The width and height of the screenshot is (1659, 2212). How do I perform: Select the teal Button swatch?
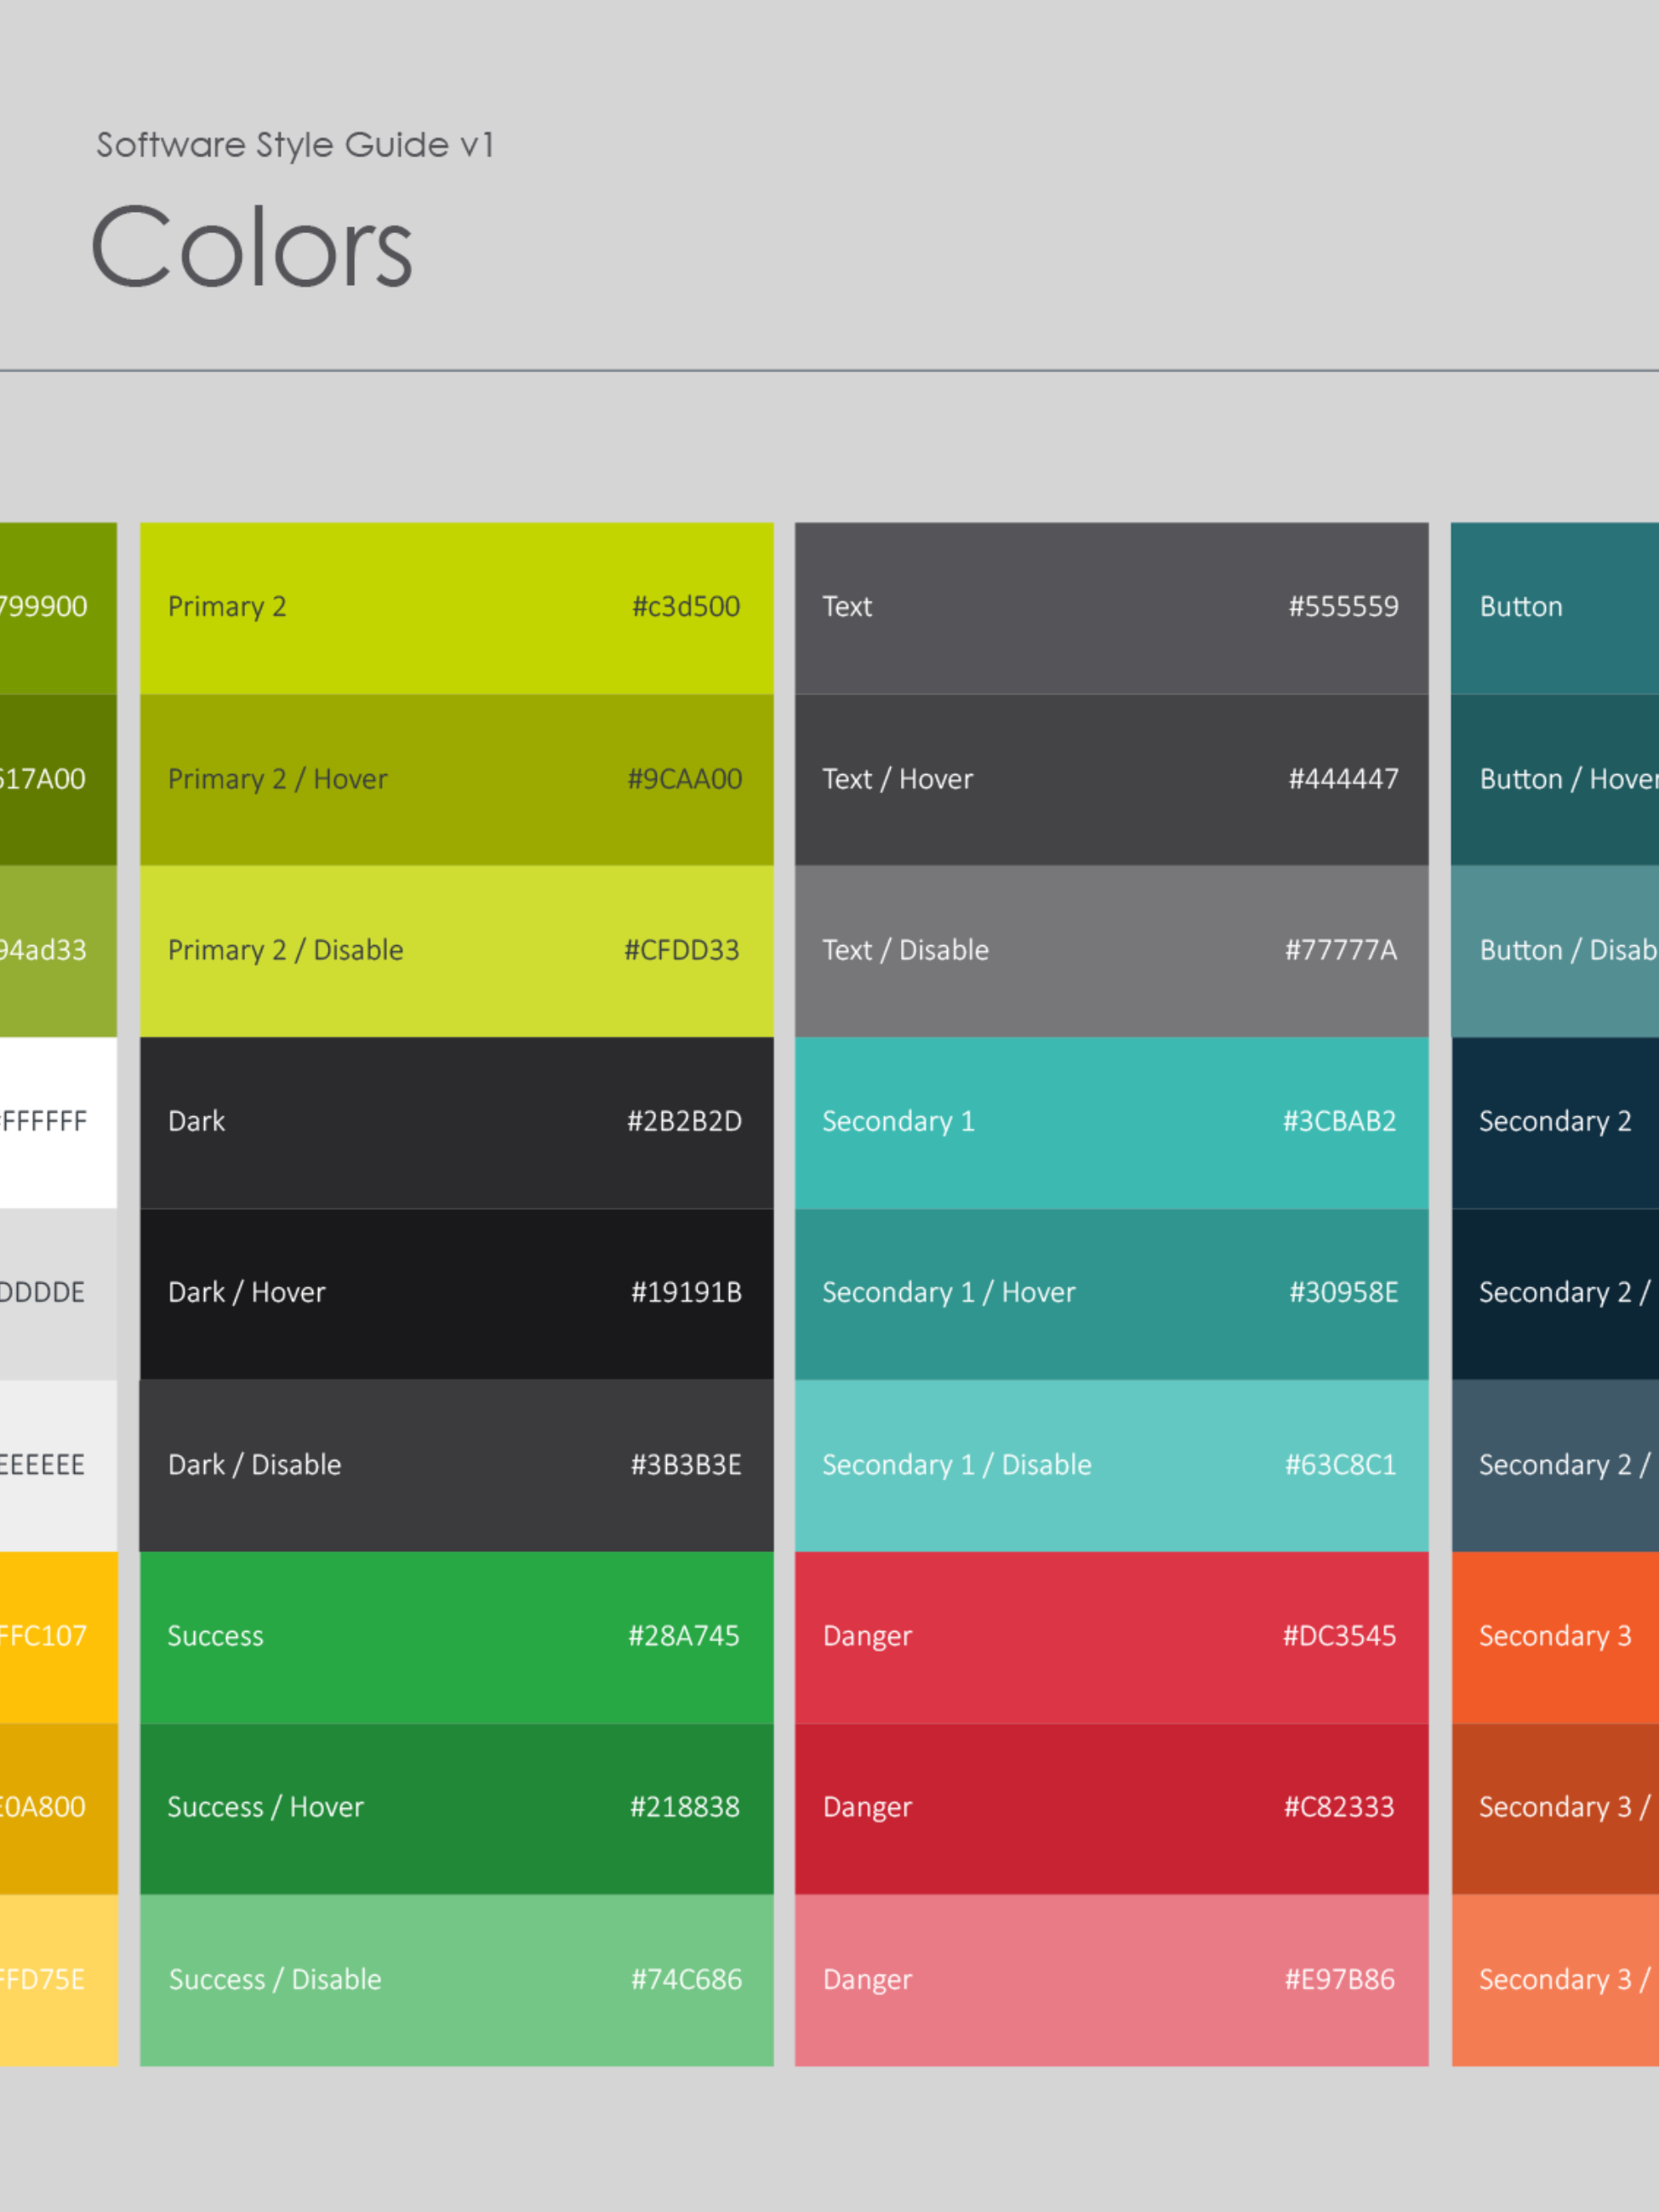tap(1555, 608)
